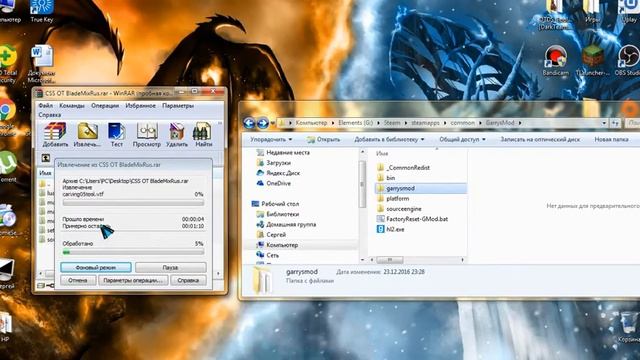Open the Общий доступ dropdown
The height and width of the screenshot is (360, 640).
click(x=462, y=140)
